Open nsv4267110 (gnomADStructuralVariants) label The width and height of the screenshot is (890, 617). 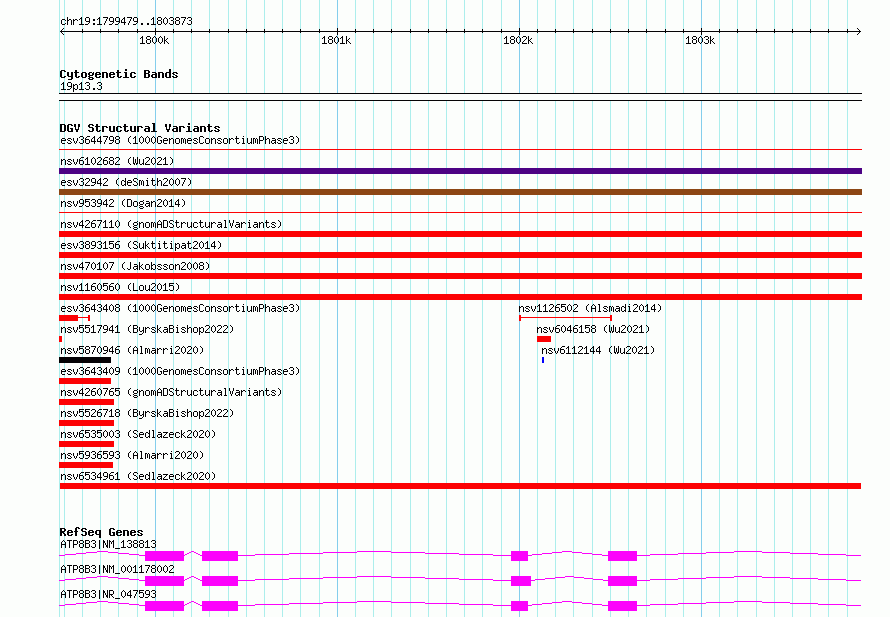[x=171, y=224]
